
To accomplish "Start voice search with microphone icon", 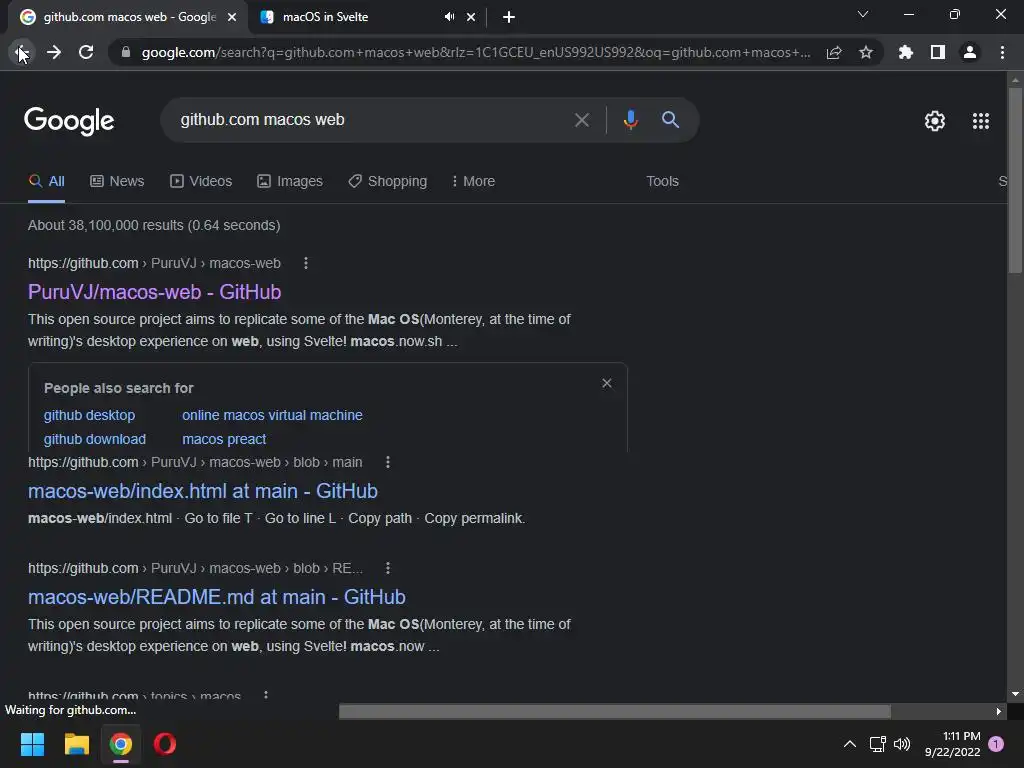I will [630, 120].
